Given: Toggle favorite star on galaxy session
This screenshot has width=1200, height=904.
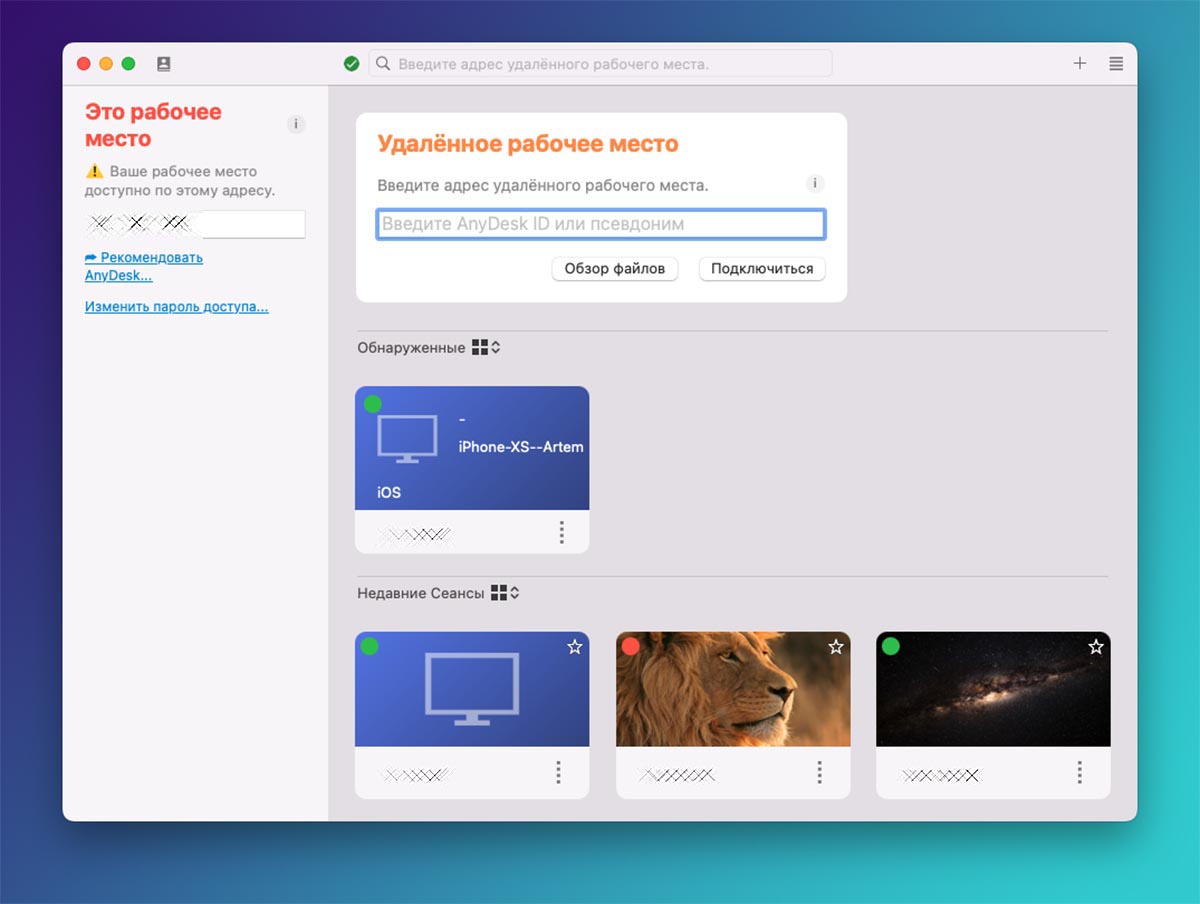Looking at the screenshot, I should (1095, 648).
